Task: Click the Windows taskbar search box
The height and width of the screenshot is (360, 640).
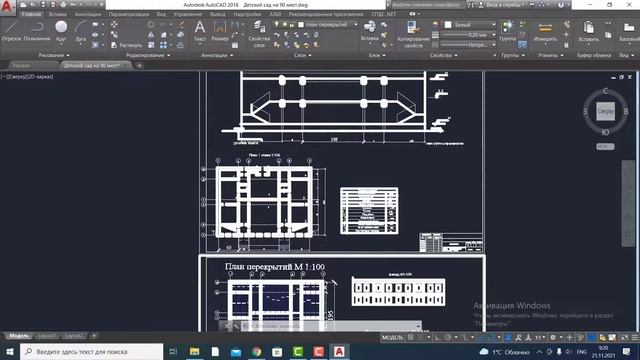Action: tap(91, 351)
